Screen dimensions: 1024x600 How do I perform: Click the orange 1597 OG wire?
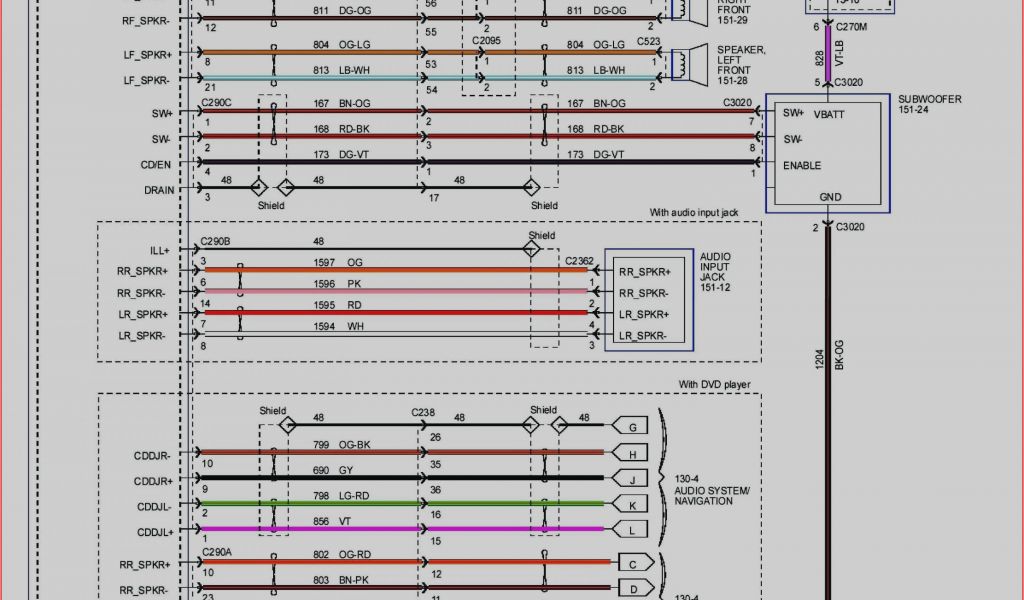pos(400,270)
